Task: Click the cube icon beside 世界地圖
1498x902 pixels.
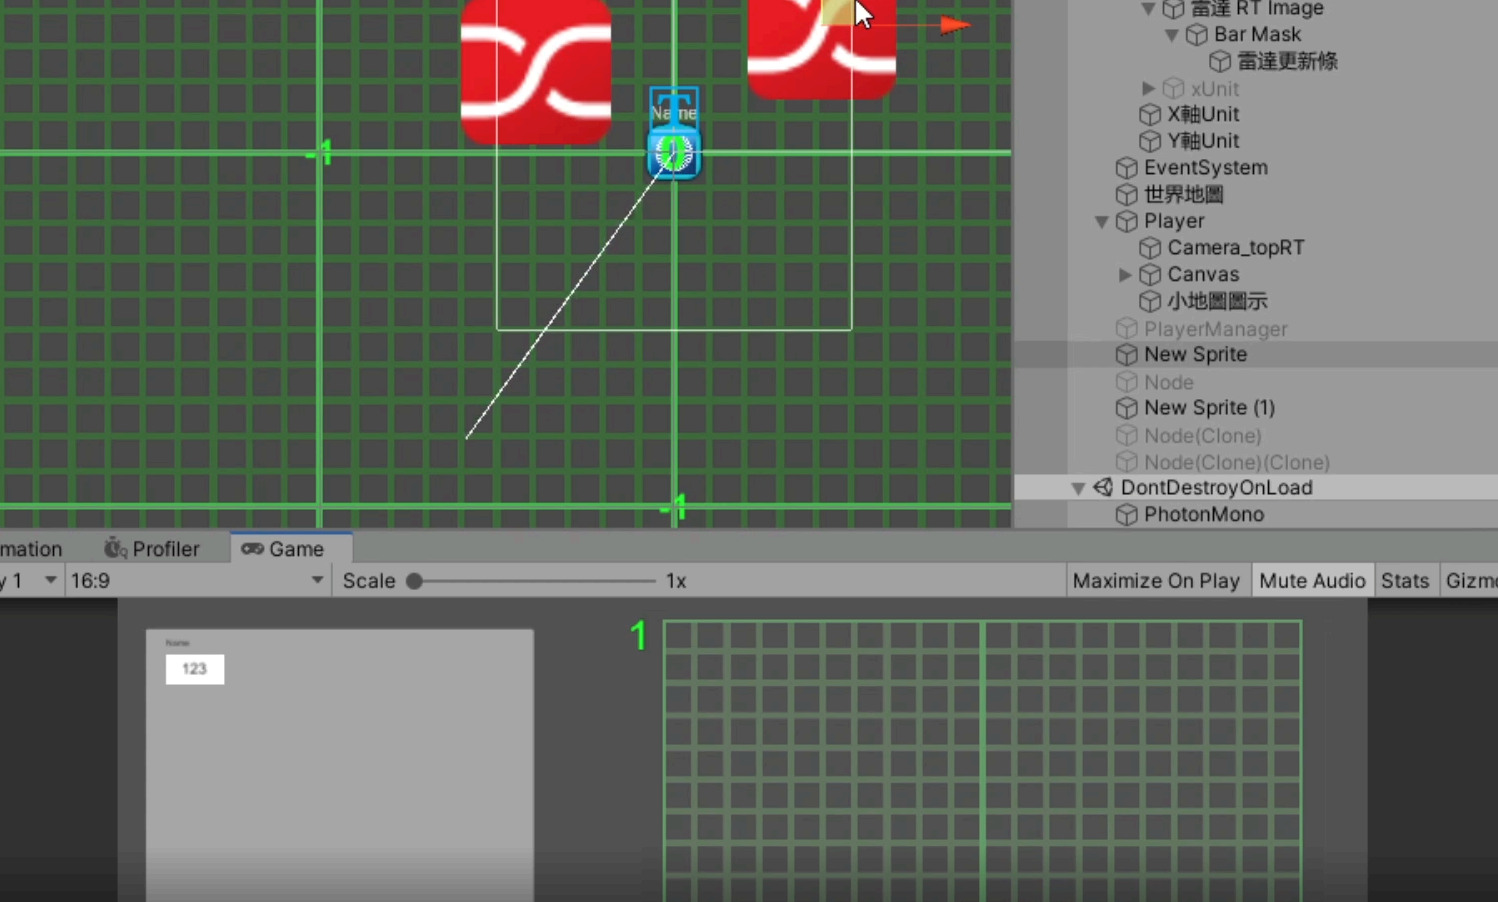Action: tap(1125, 195)
